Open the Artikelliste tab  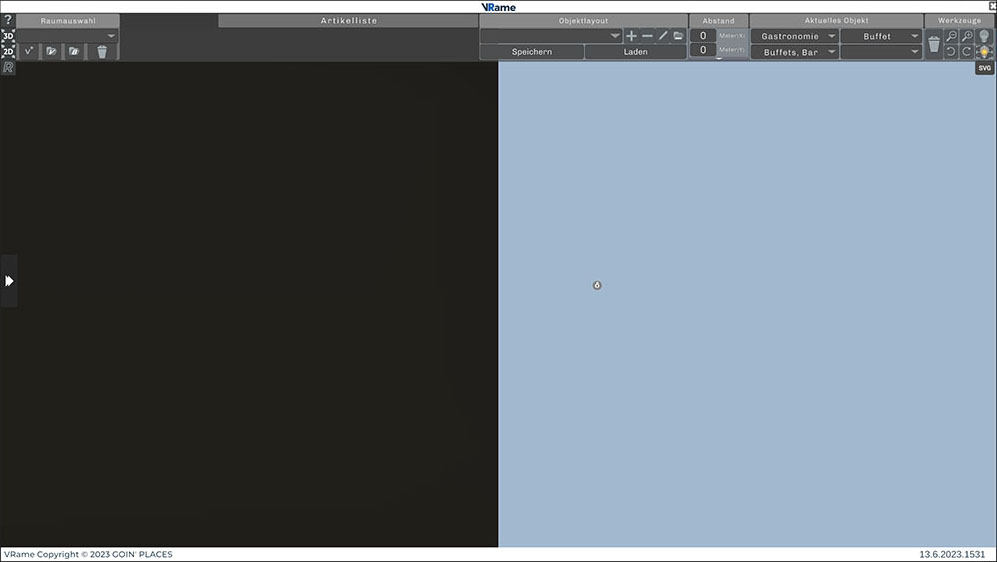[348, 21]
